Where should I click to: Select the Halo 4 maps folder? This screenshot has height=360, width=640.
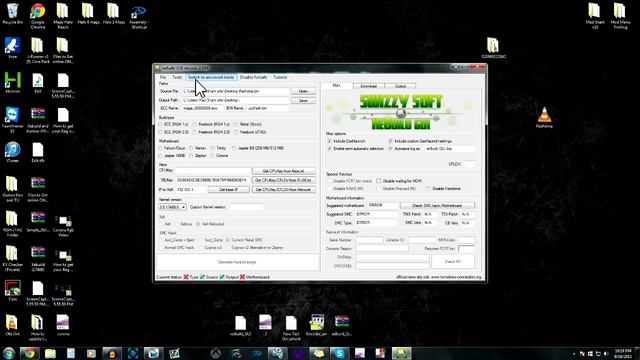(x=88, y=13)
